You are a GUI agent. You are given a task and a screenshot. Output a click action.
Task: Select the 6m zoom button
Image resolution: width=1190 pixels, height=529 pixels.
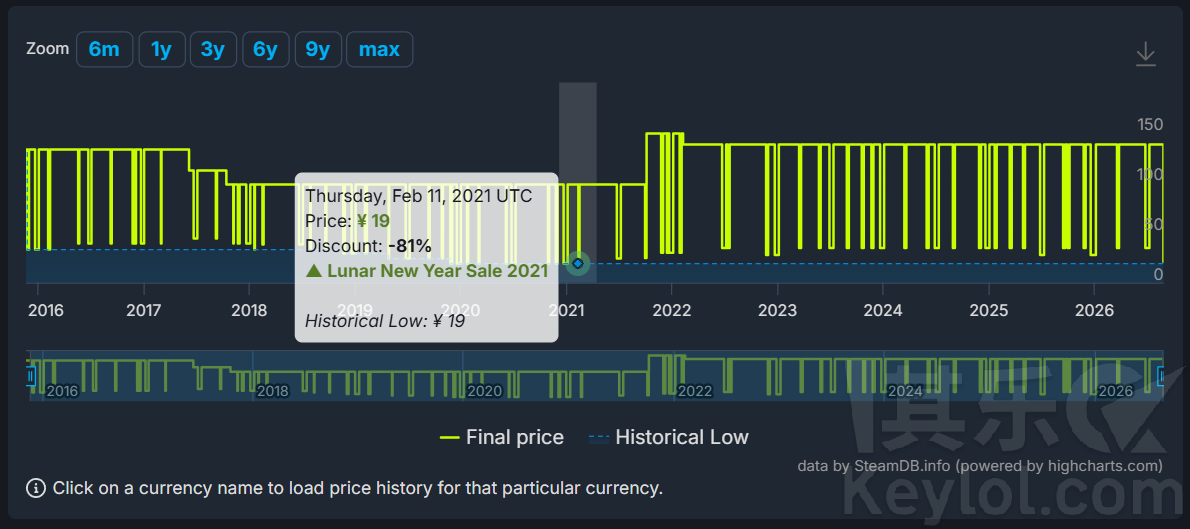click(104, 49)
